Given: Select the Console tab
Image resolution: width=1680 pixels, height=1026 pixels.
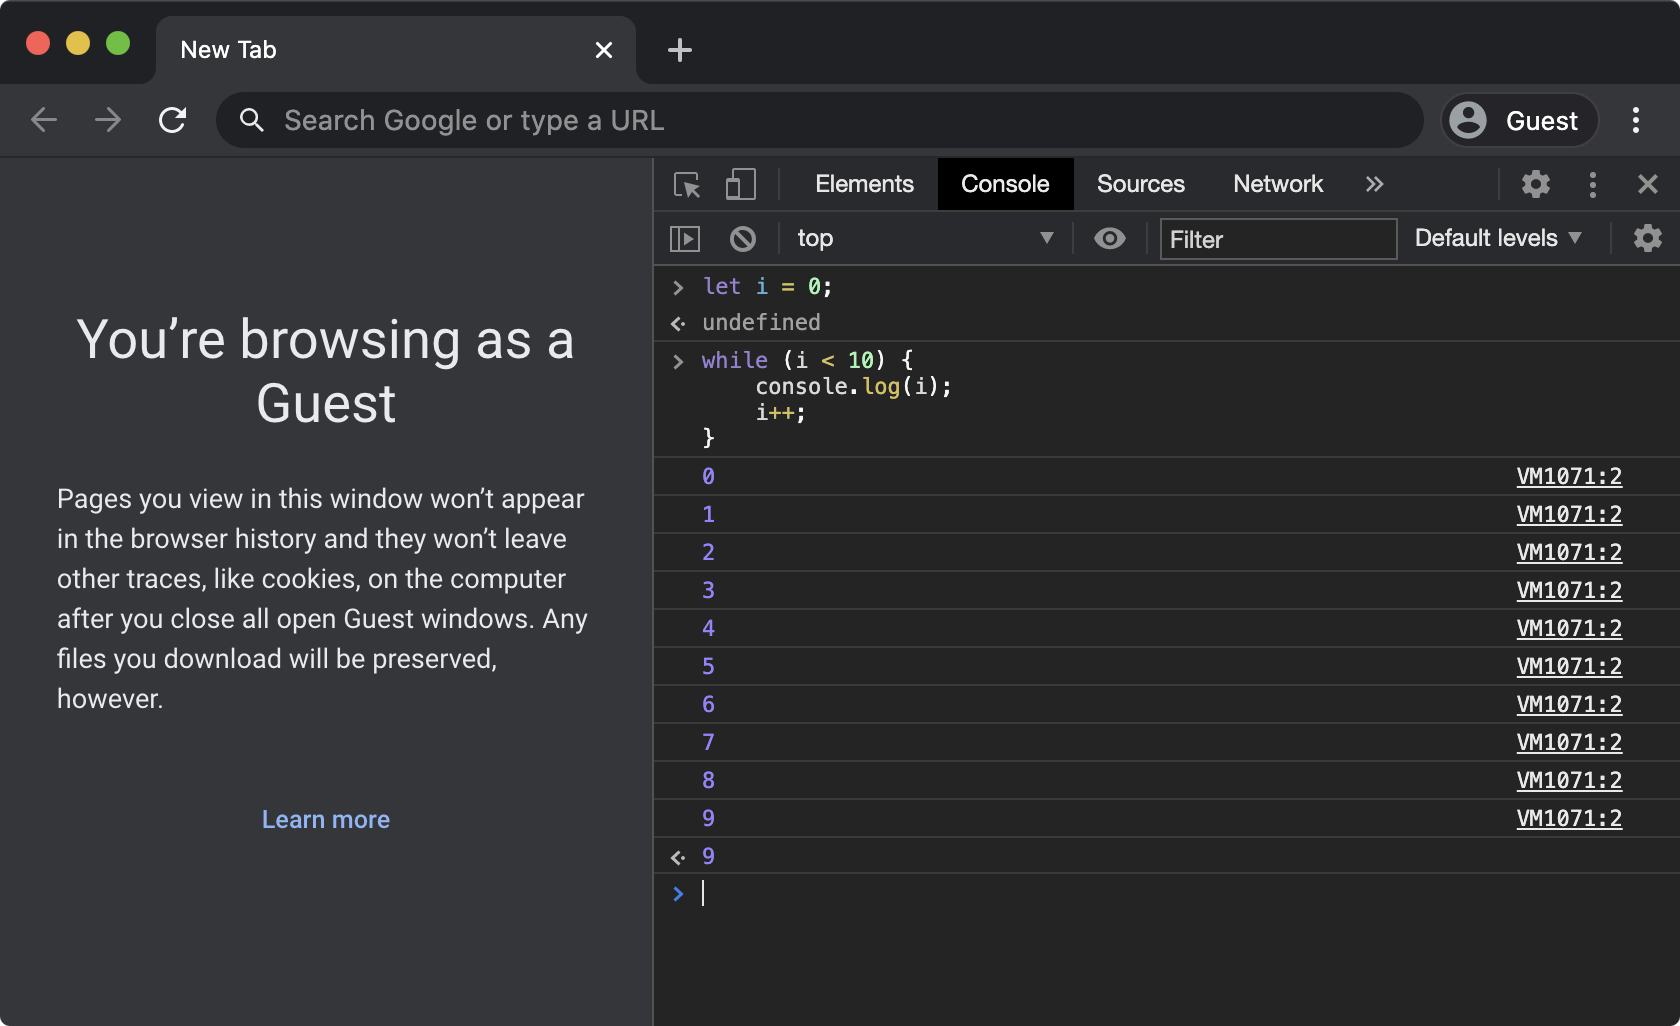Looking at the screenshot, I should (1005, 184).
